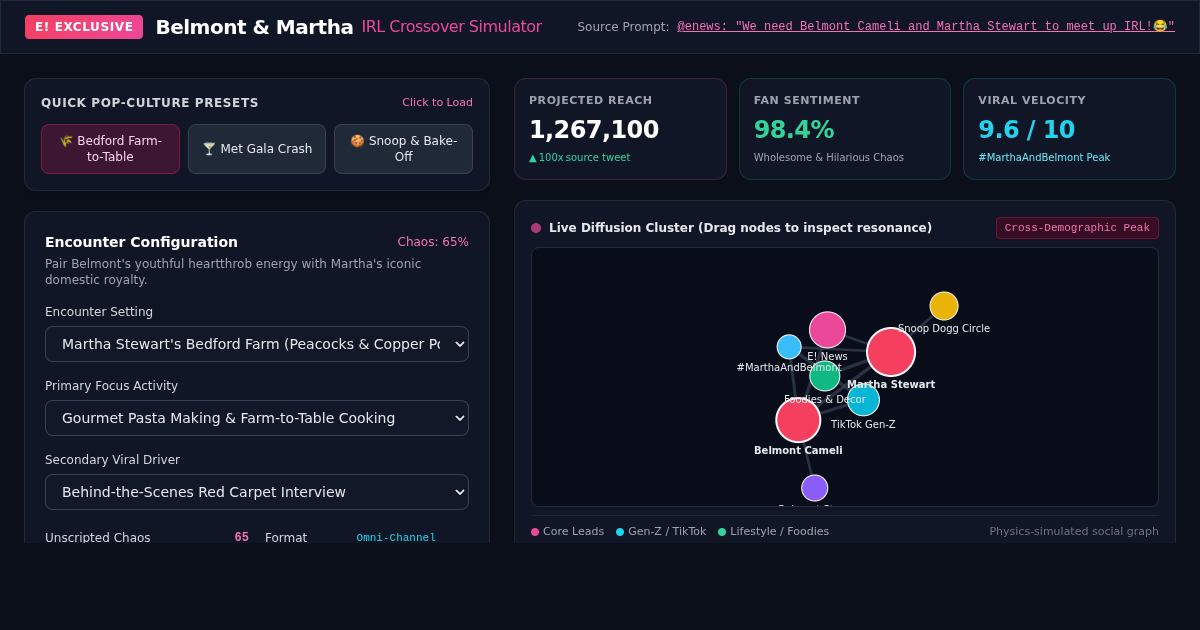1200x630 pixels.
Task: Expand the Primary Focus Activity dropdown
Action: coord(257,418)
